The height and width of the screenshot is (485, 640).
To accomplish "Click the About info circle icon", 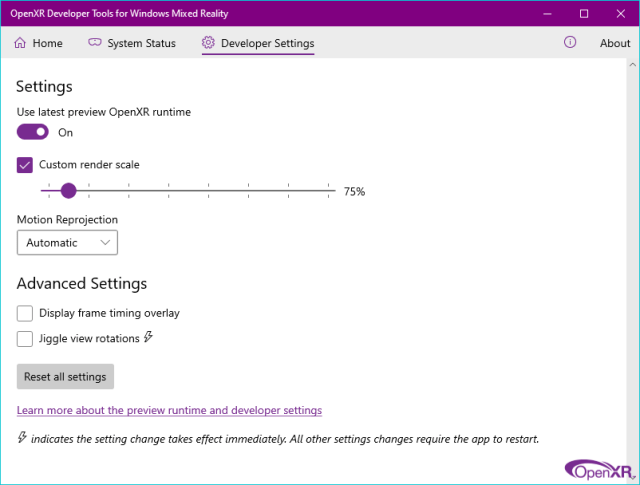I will pos(570,42).
